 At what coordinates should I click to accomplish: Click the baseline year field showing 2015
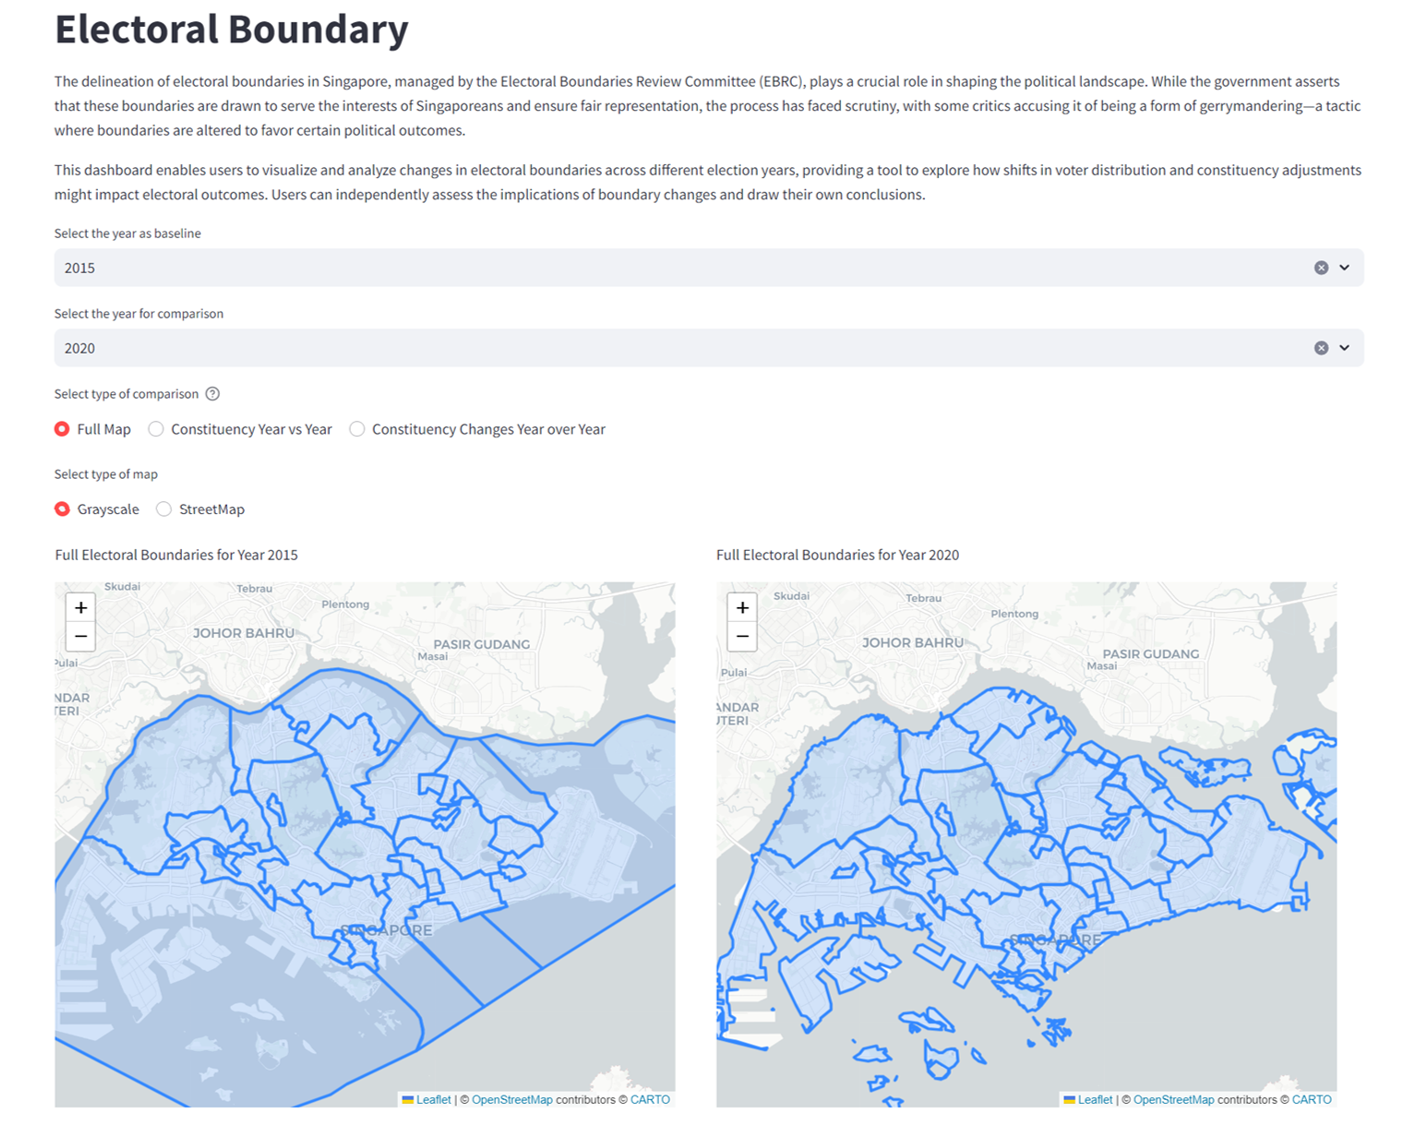pos(680,268)
